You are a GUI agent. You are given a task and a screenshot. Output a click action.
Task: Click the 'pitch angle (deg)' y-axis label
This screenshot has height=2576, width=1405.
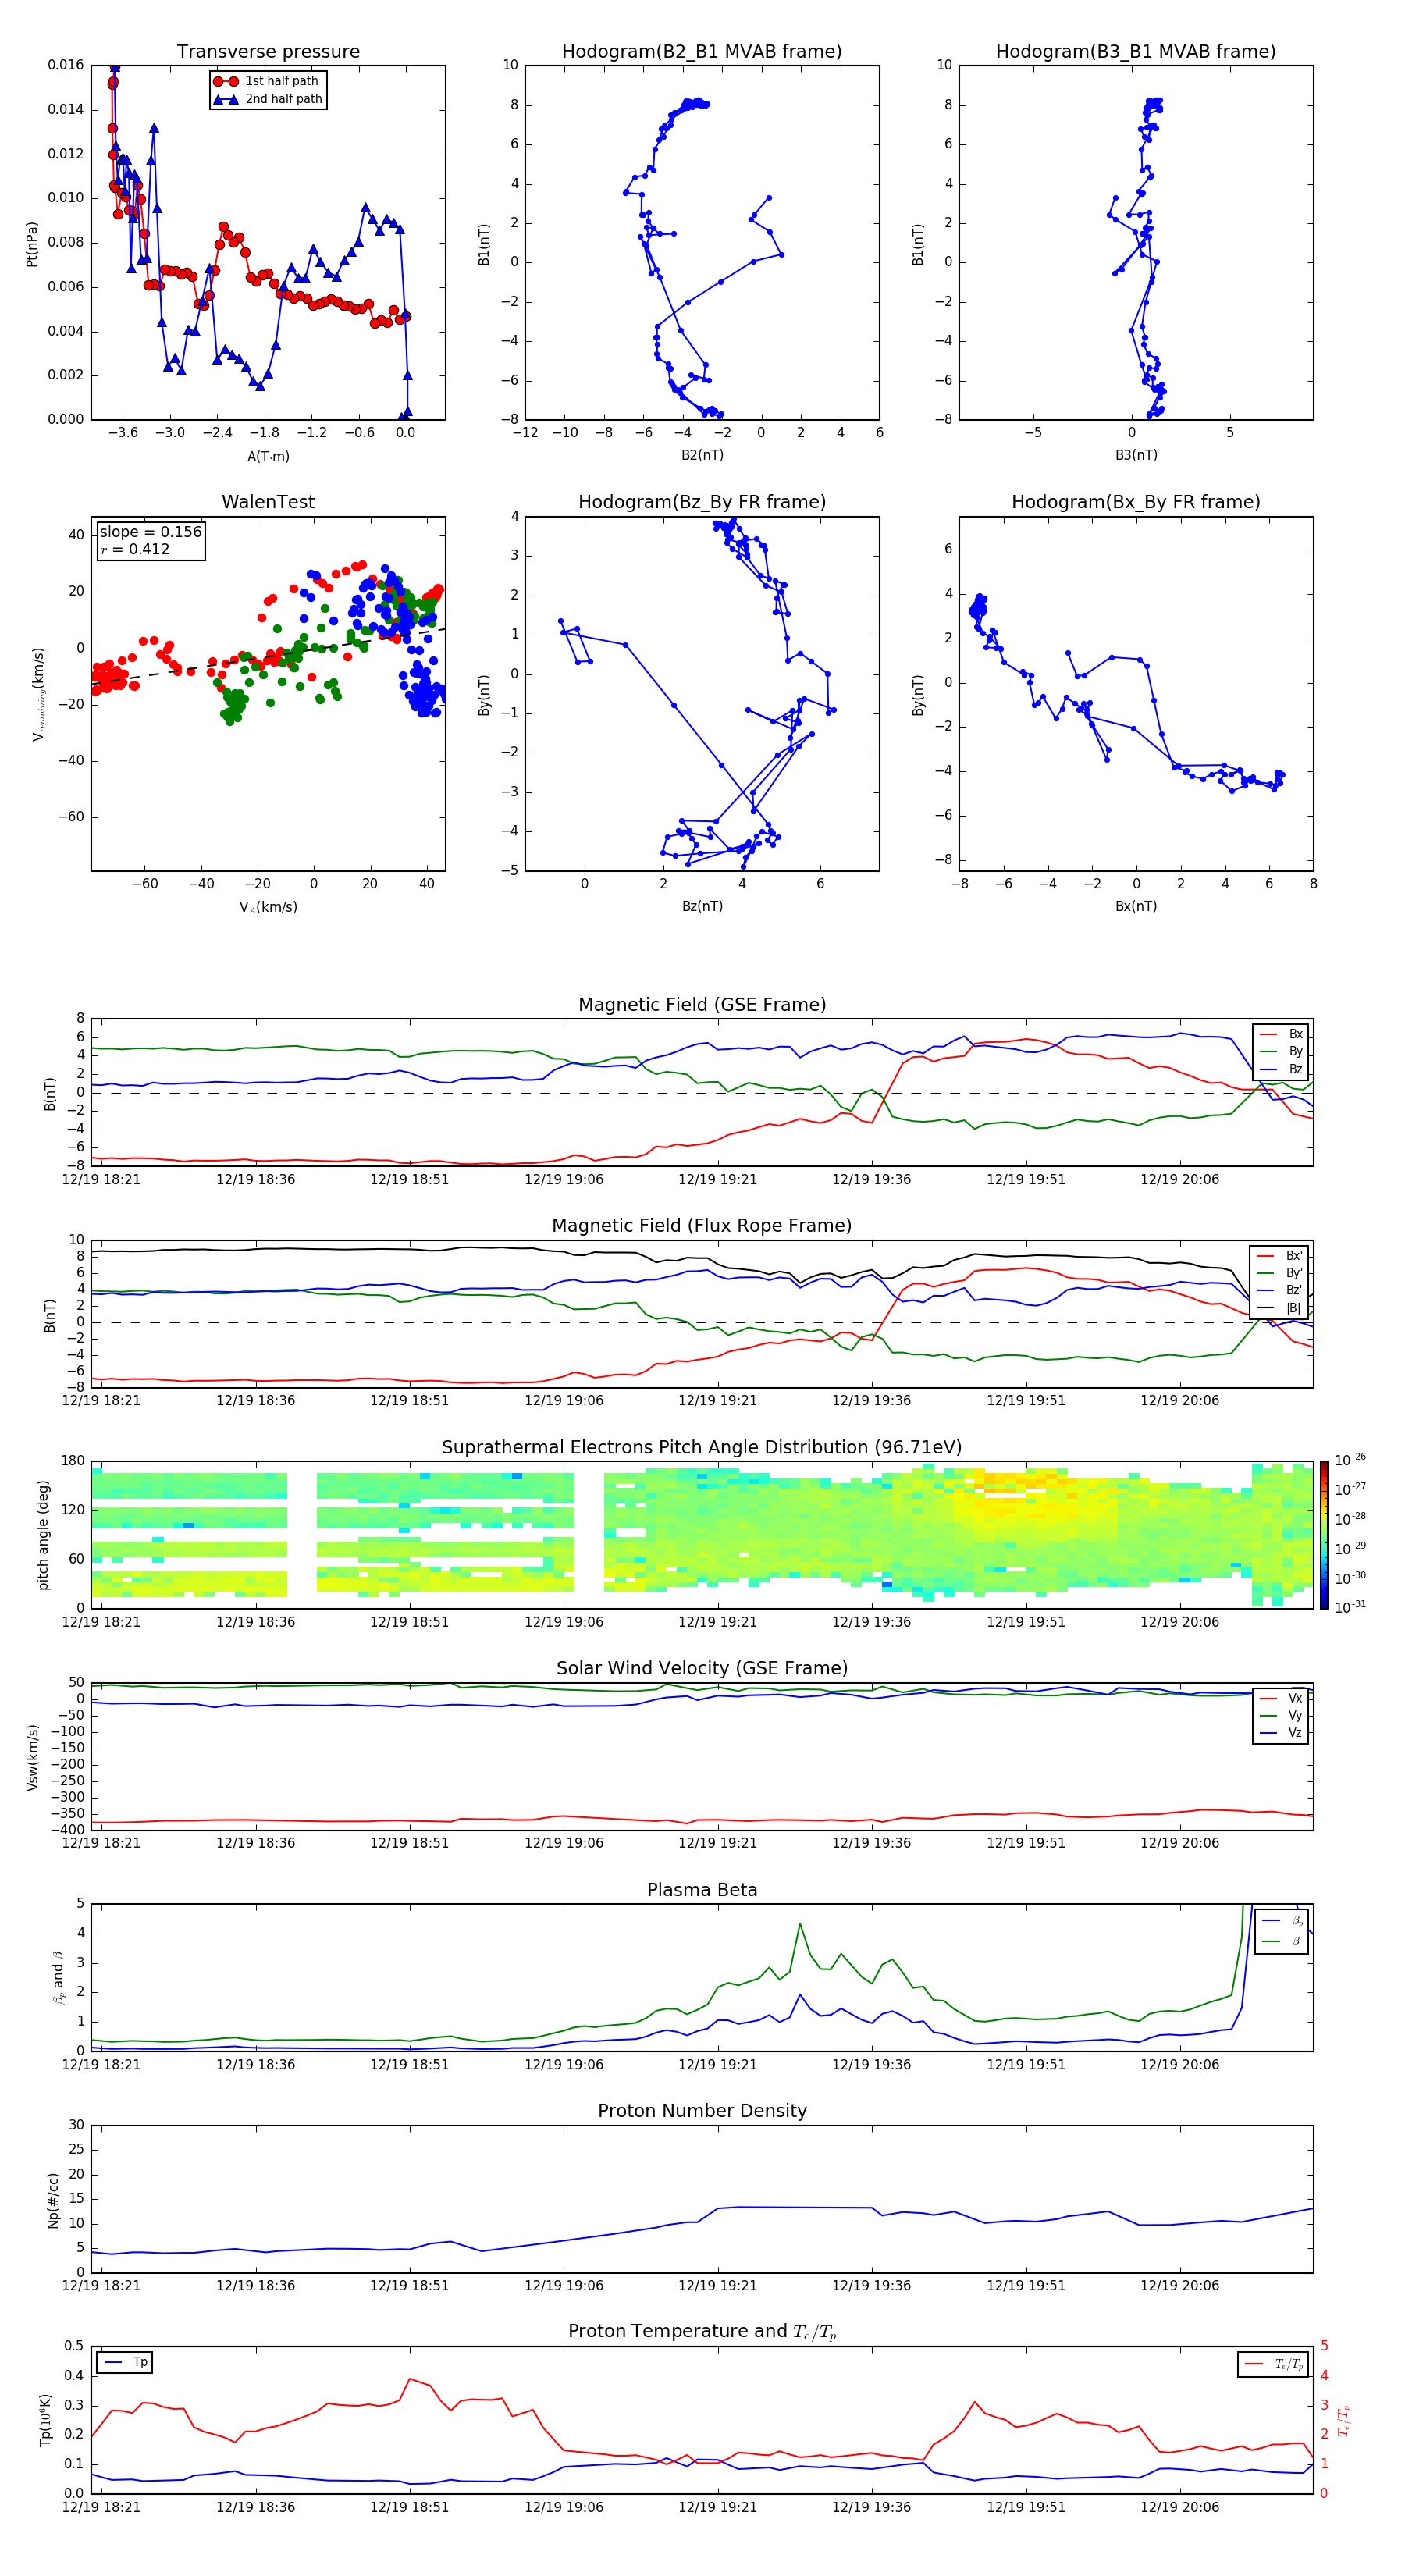click(x=43, y=1535)
